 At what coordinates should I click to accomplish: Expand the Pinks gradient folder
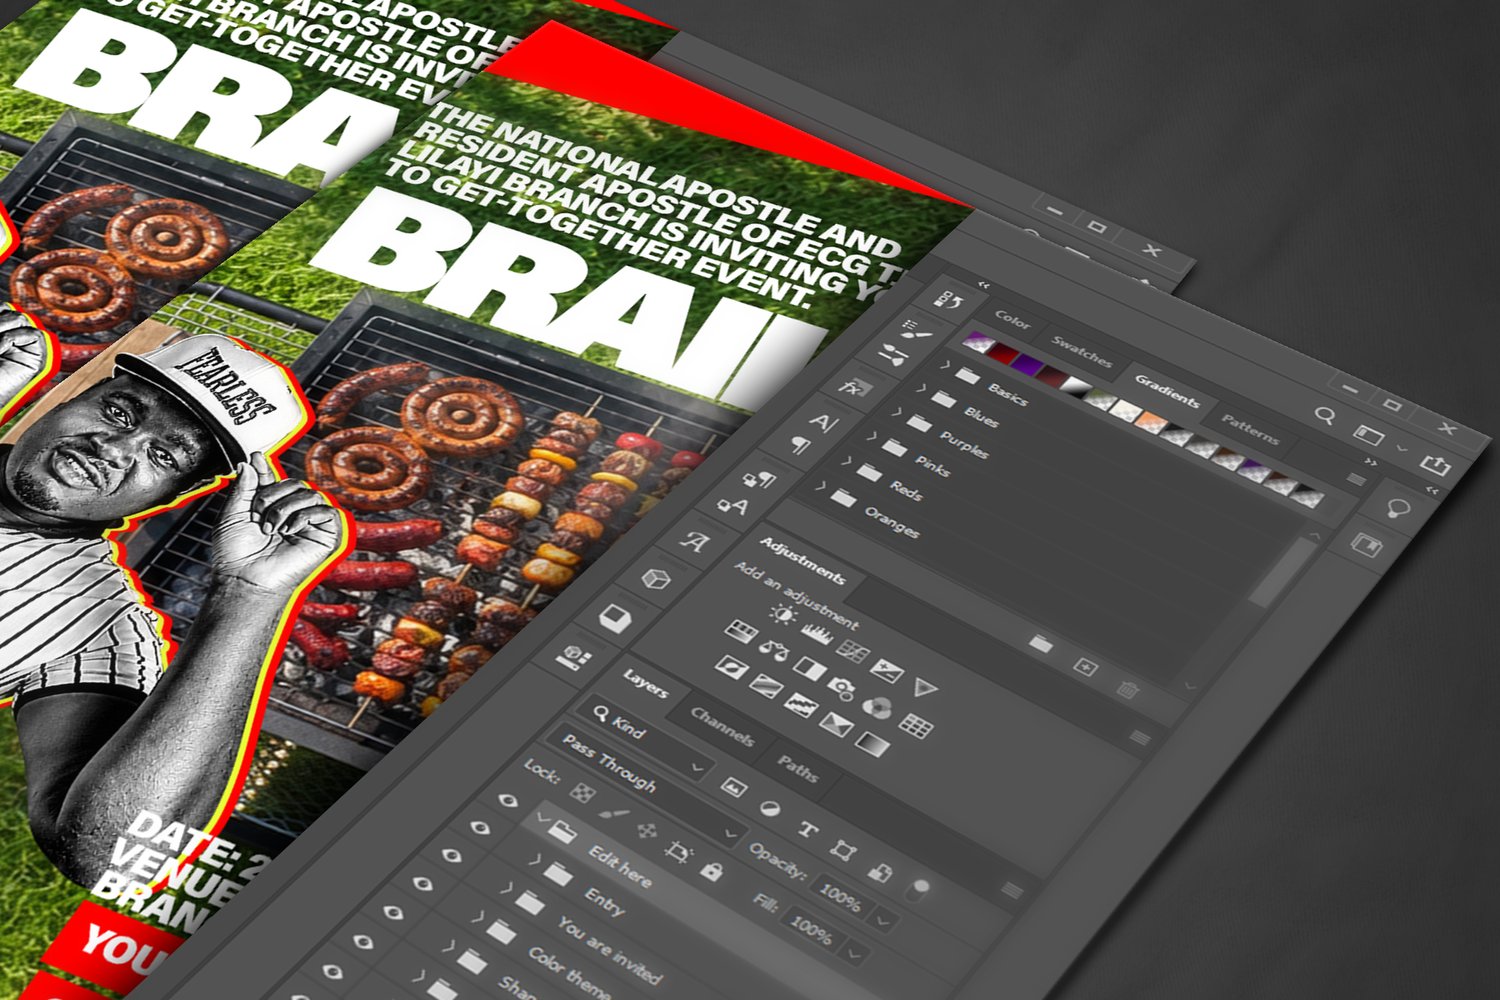872,437
